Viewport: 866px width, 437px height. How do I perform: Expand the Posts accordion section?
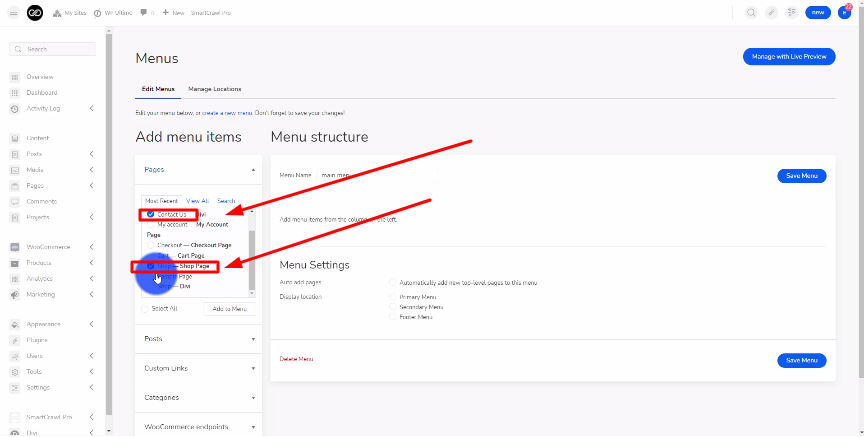(197, 339)
